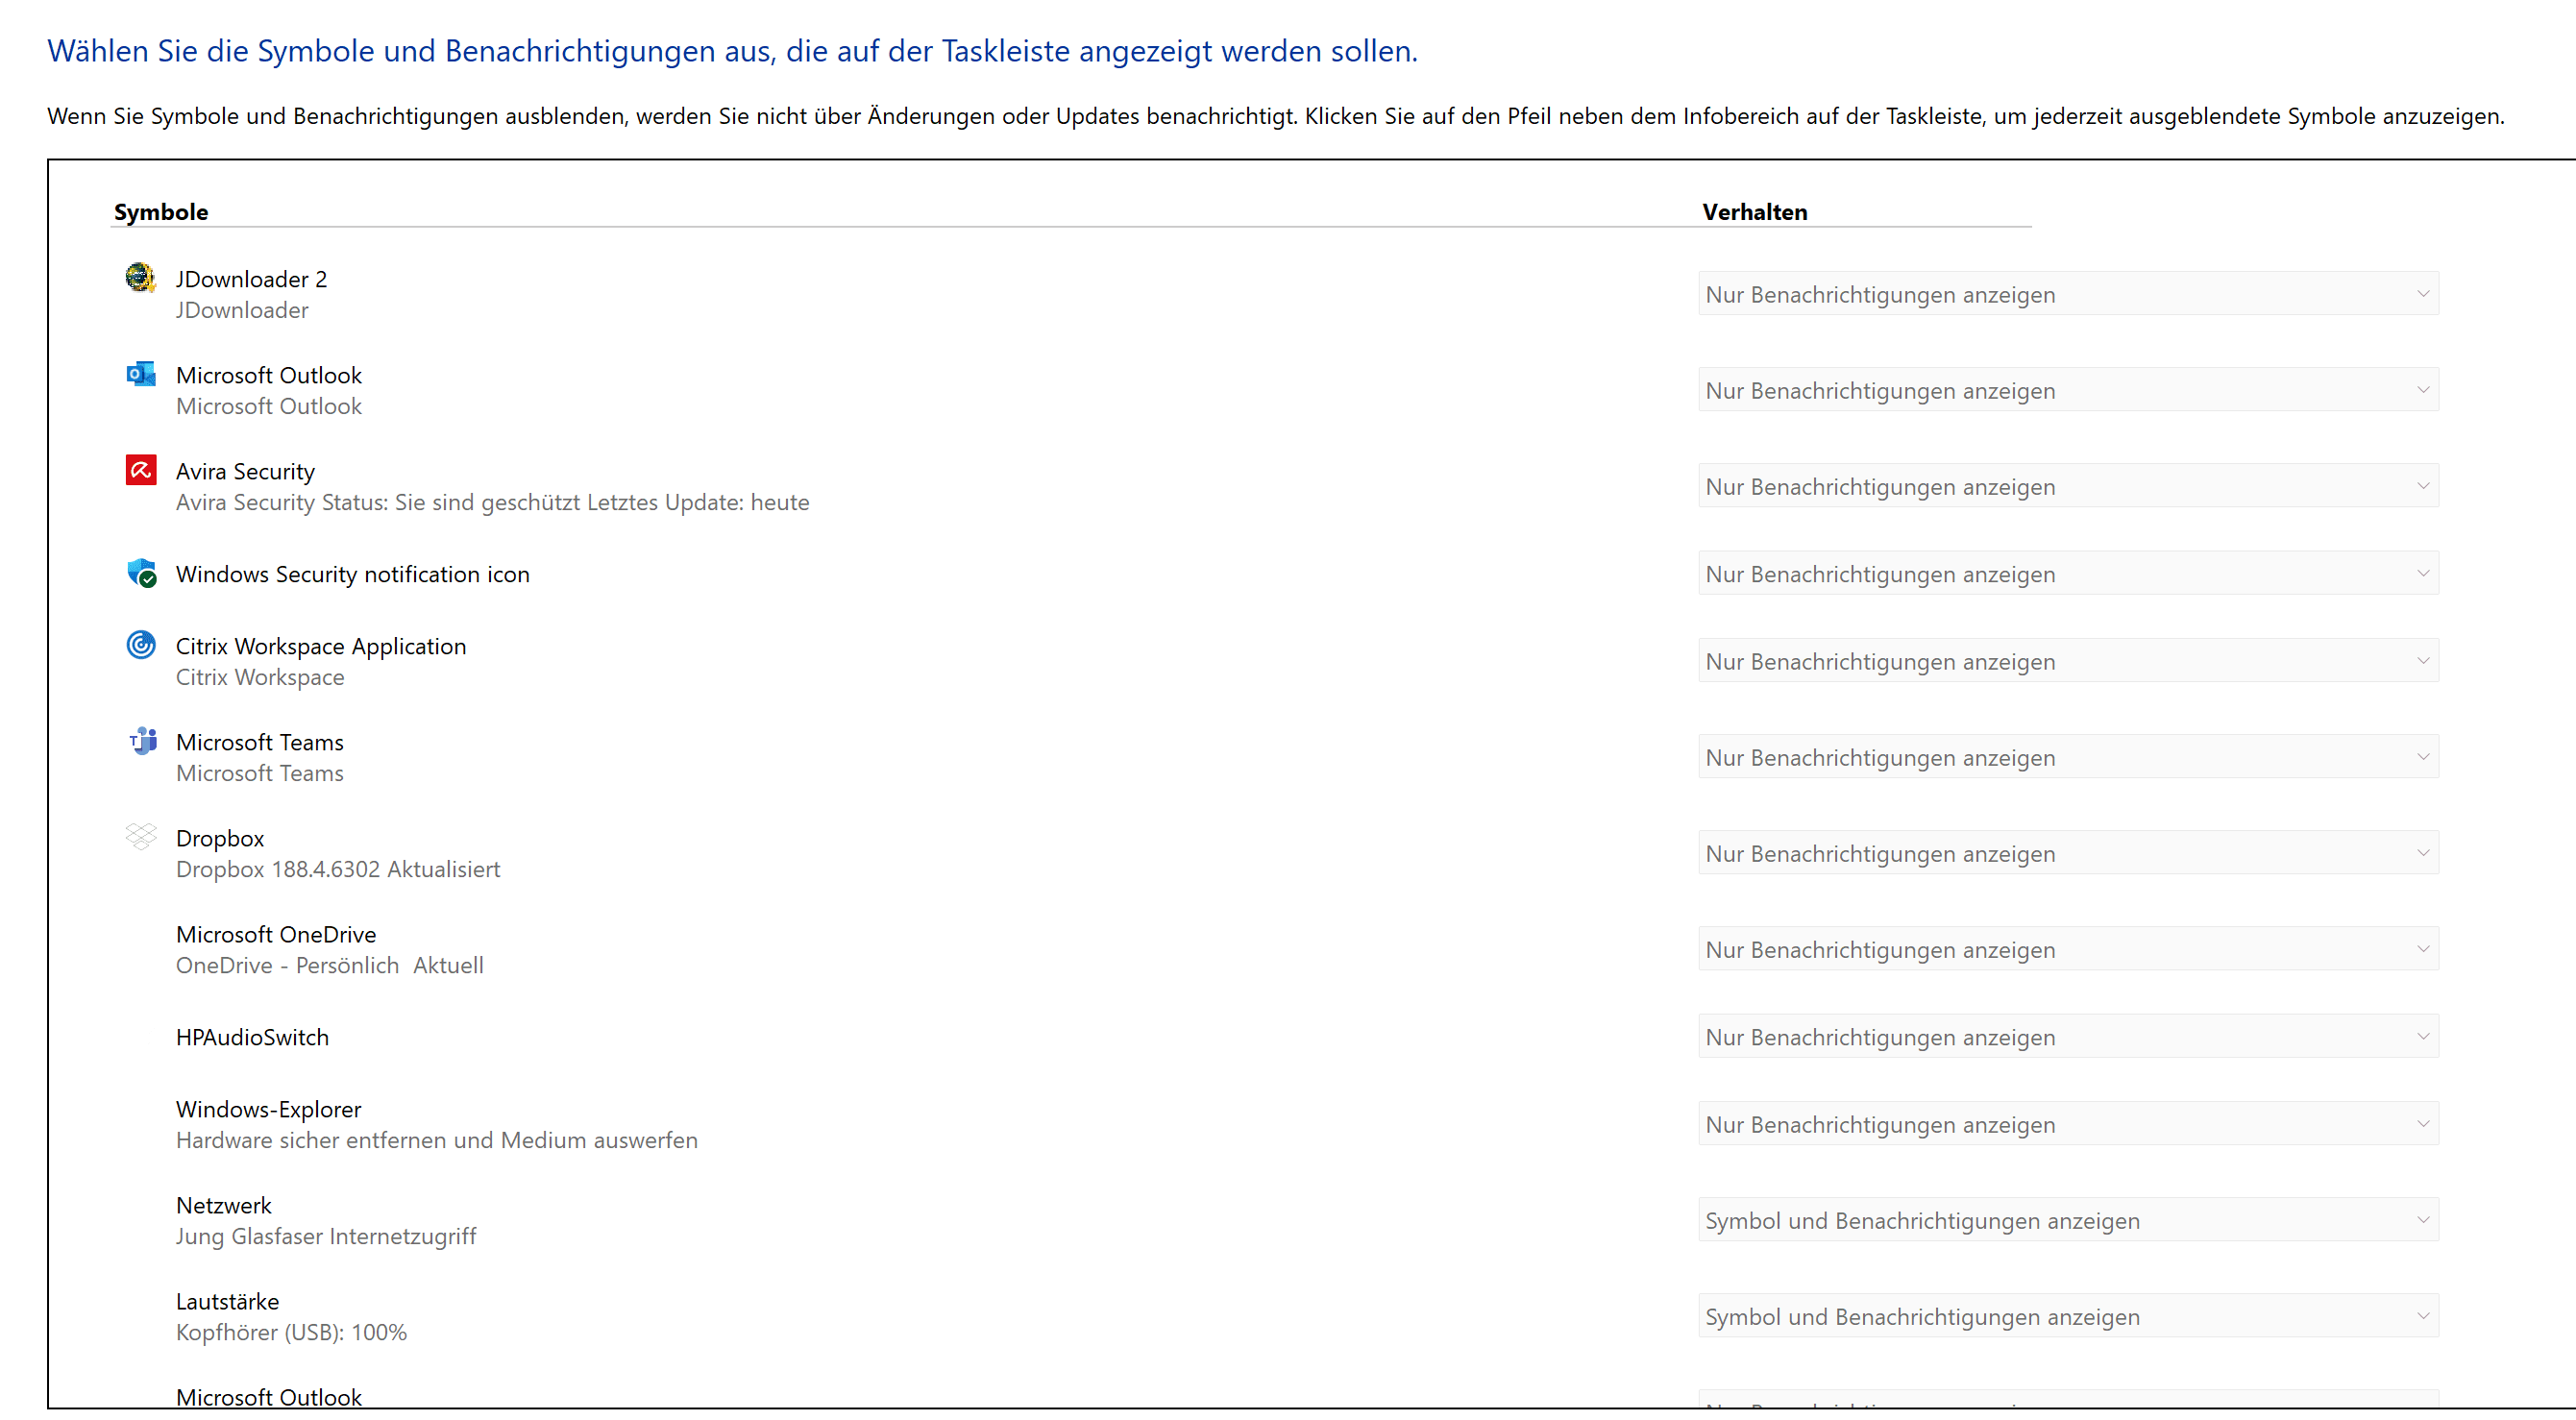Click 'Hardware sicher entfernen und Medium auswerfen'

coord(437,1140)
